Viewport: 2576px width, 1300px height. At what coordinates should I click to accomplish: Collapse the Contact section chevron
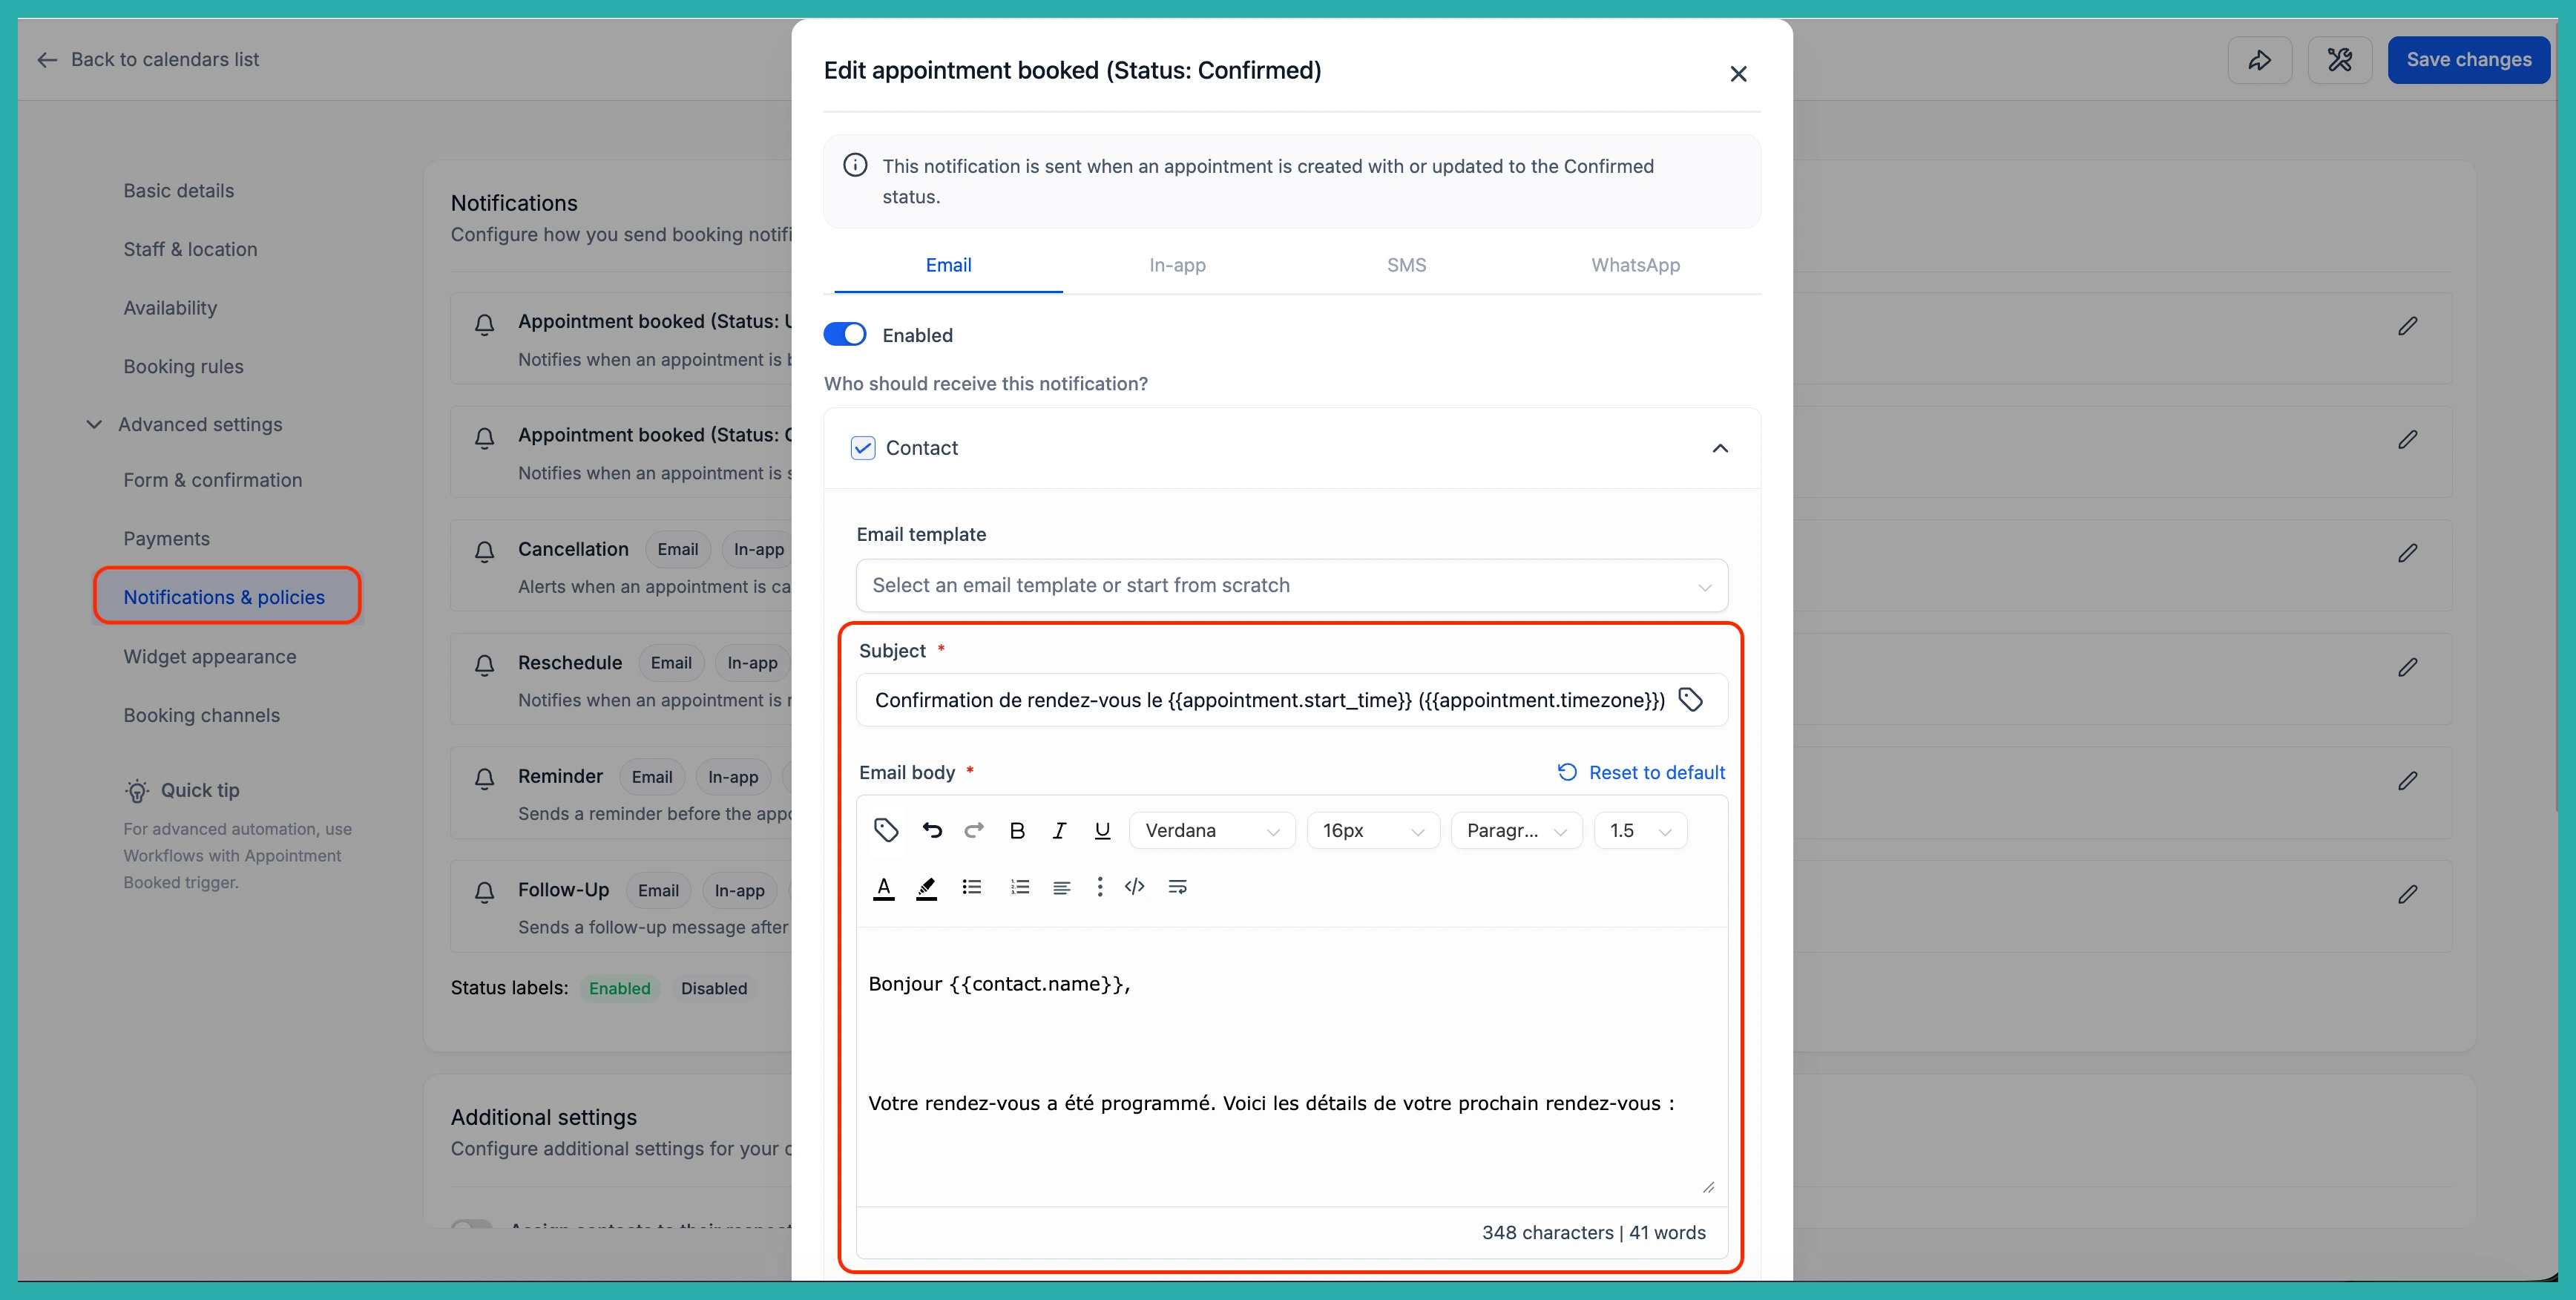click(1720, 448)
